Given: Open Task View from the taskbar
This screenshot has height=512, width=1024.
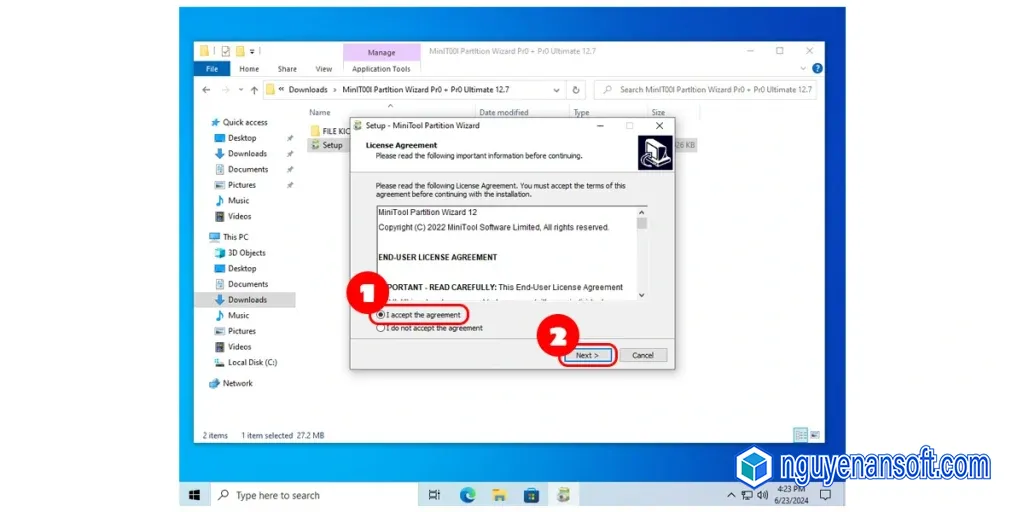Looking at the screenshot, I should pos(434,495).
